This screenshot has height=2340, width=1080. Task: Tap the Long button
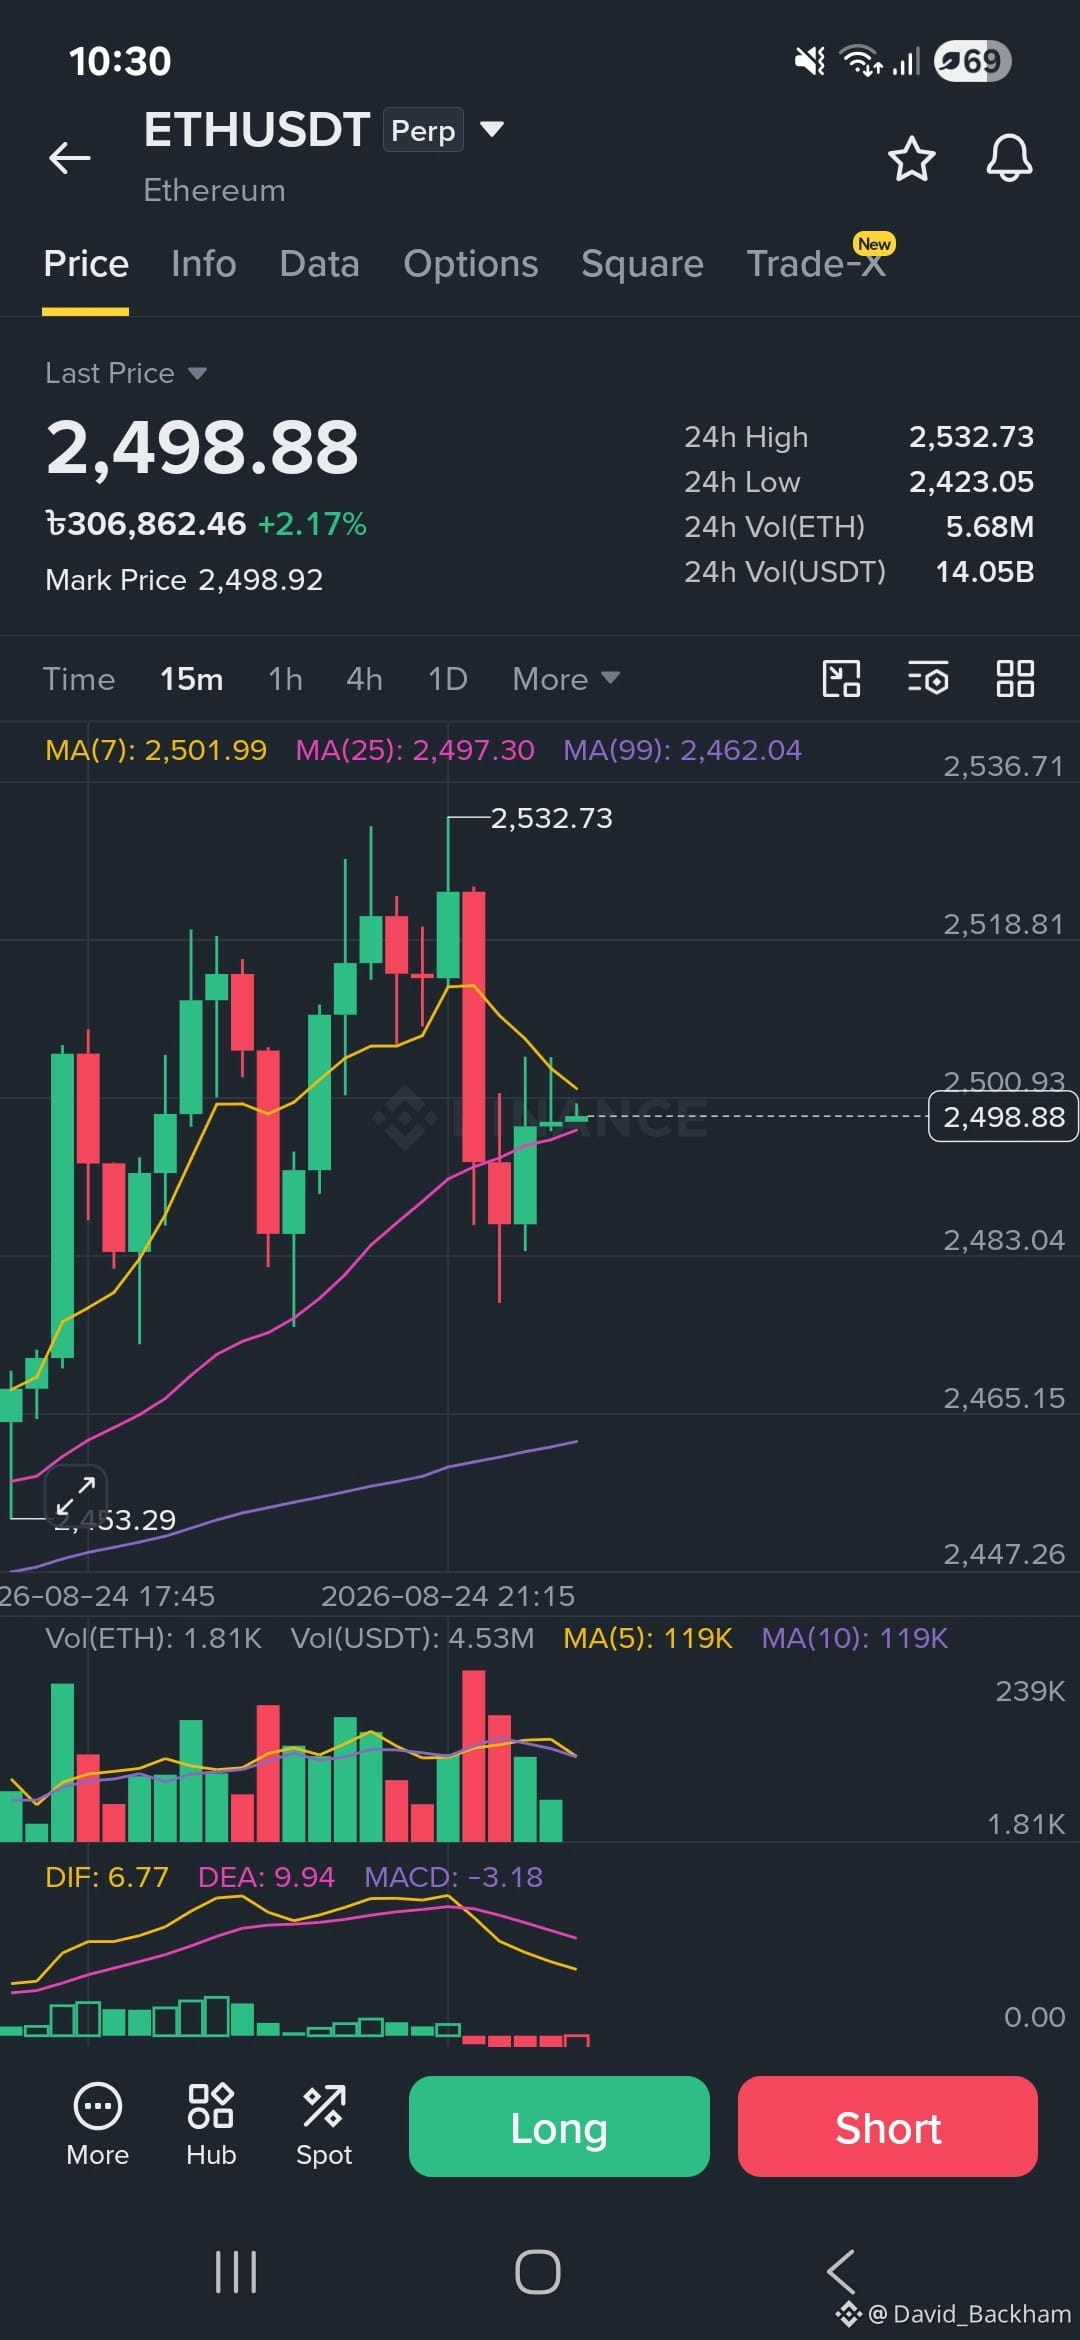(x=559, y=2126)
